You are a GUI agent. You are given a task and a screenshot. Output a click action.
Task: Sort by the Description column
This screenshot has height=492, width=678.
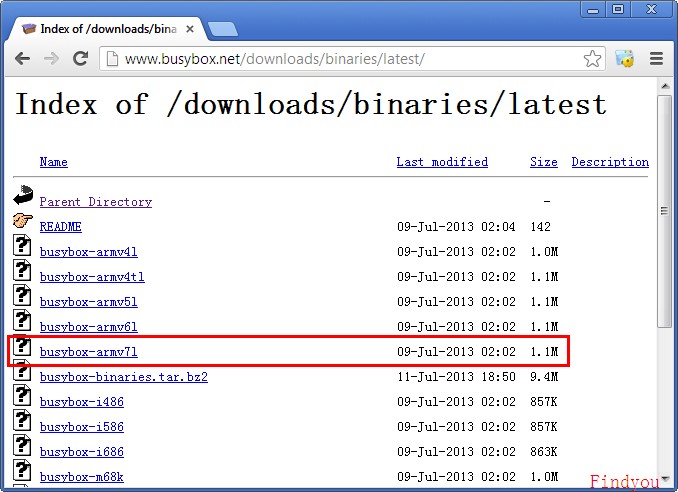point(610,162)
